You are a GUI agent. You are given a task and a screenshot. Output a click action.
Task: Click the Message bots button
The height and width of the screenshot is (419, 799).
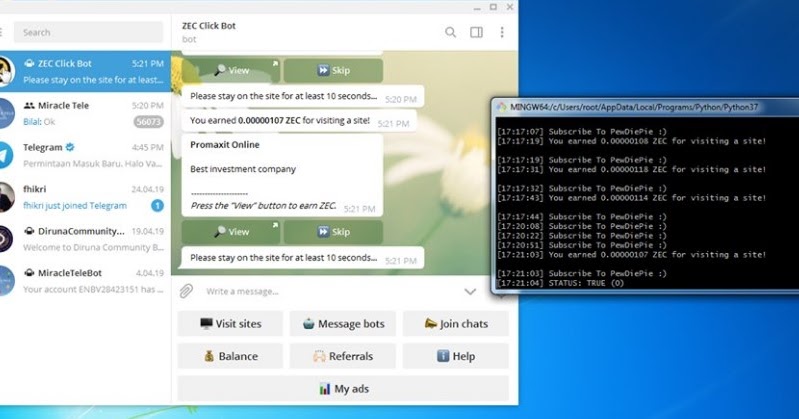343,324
